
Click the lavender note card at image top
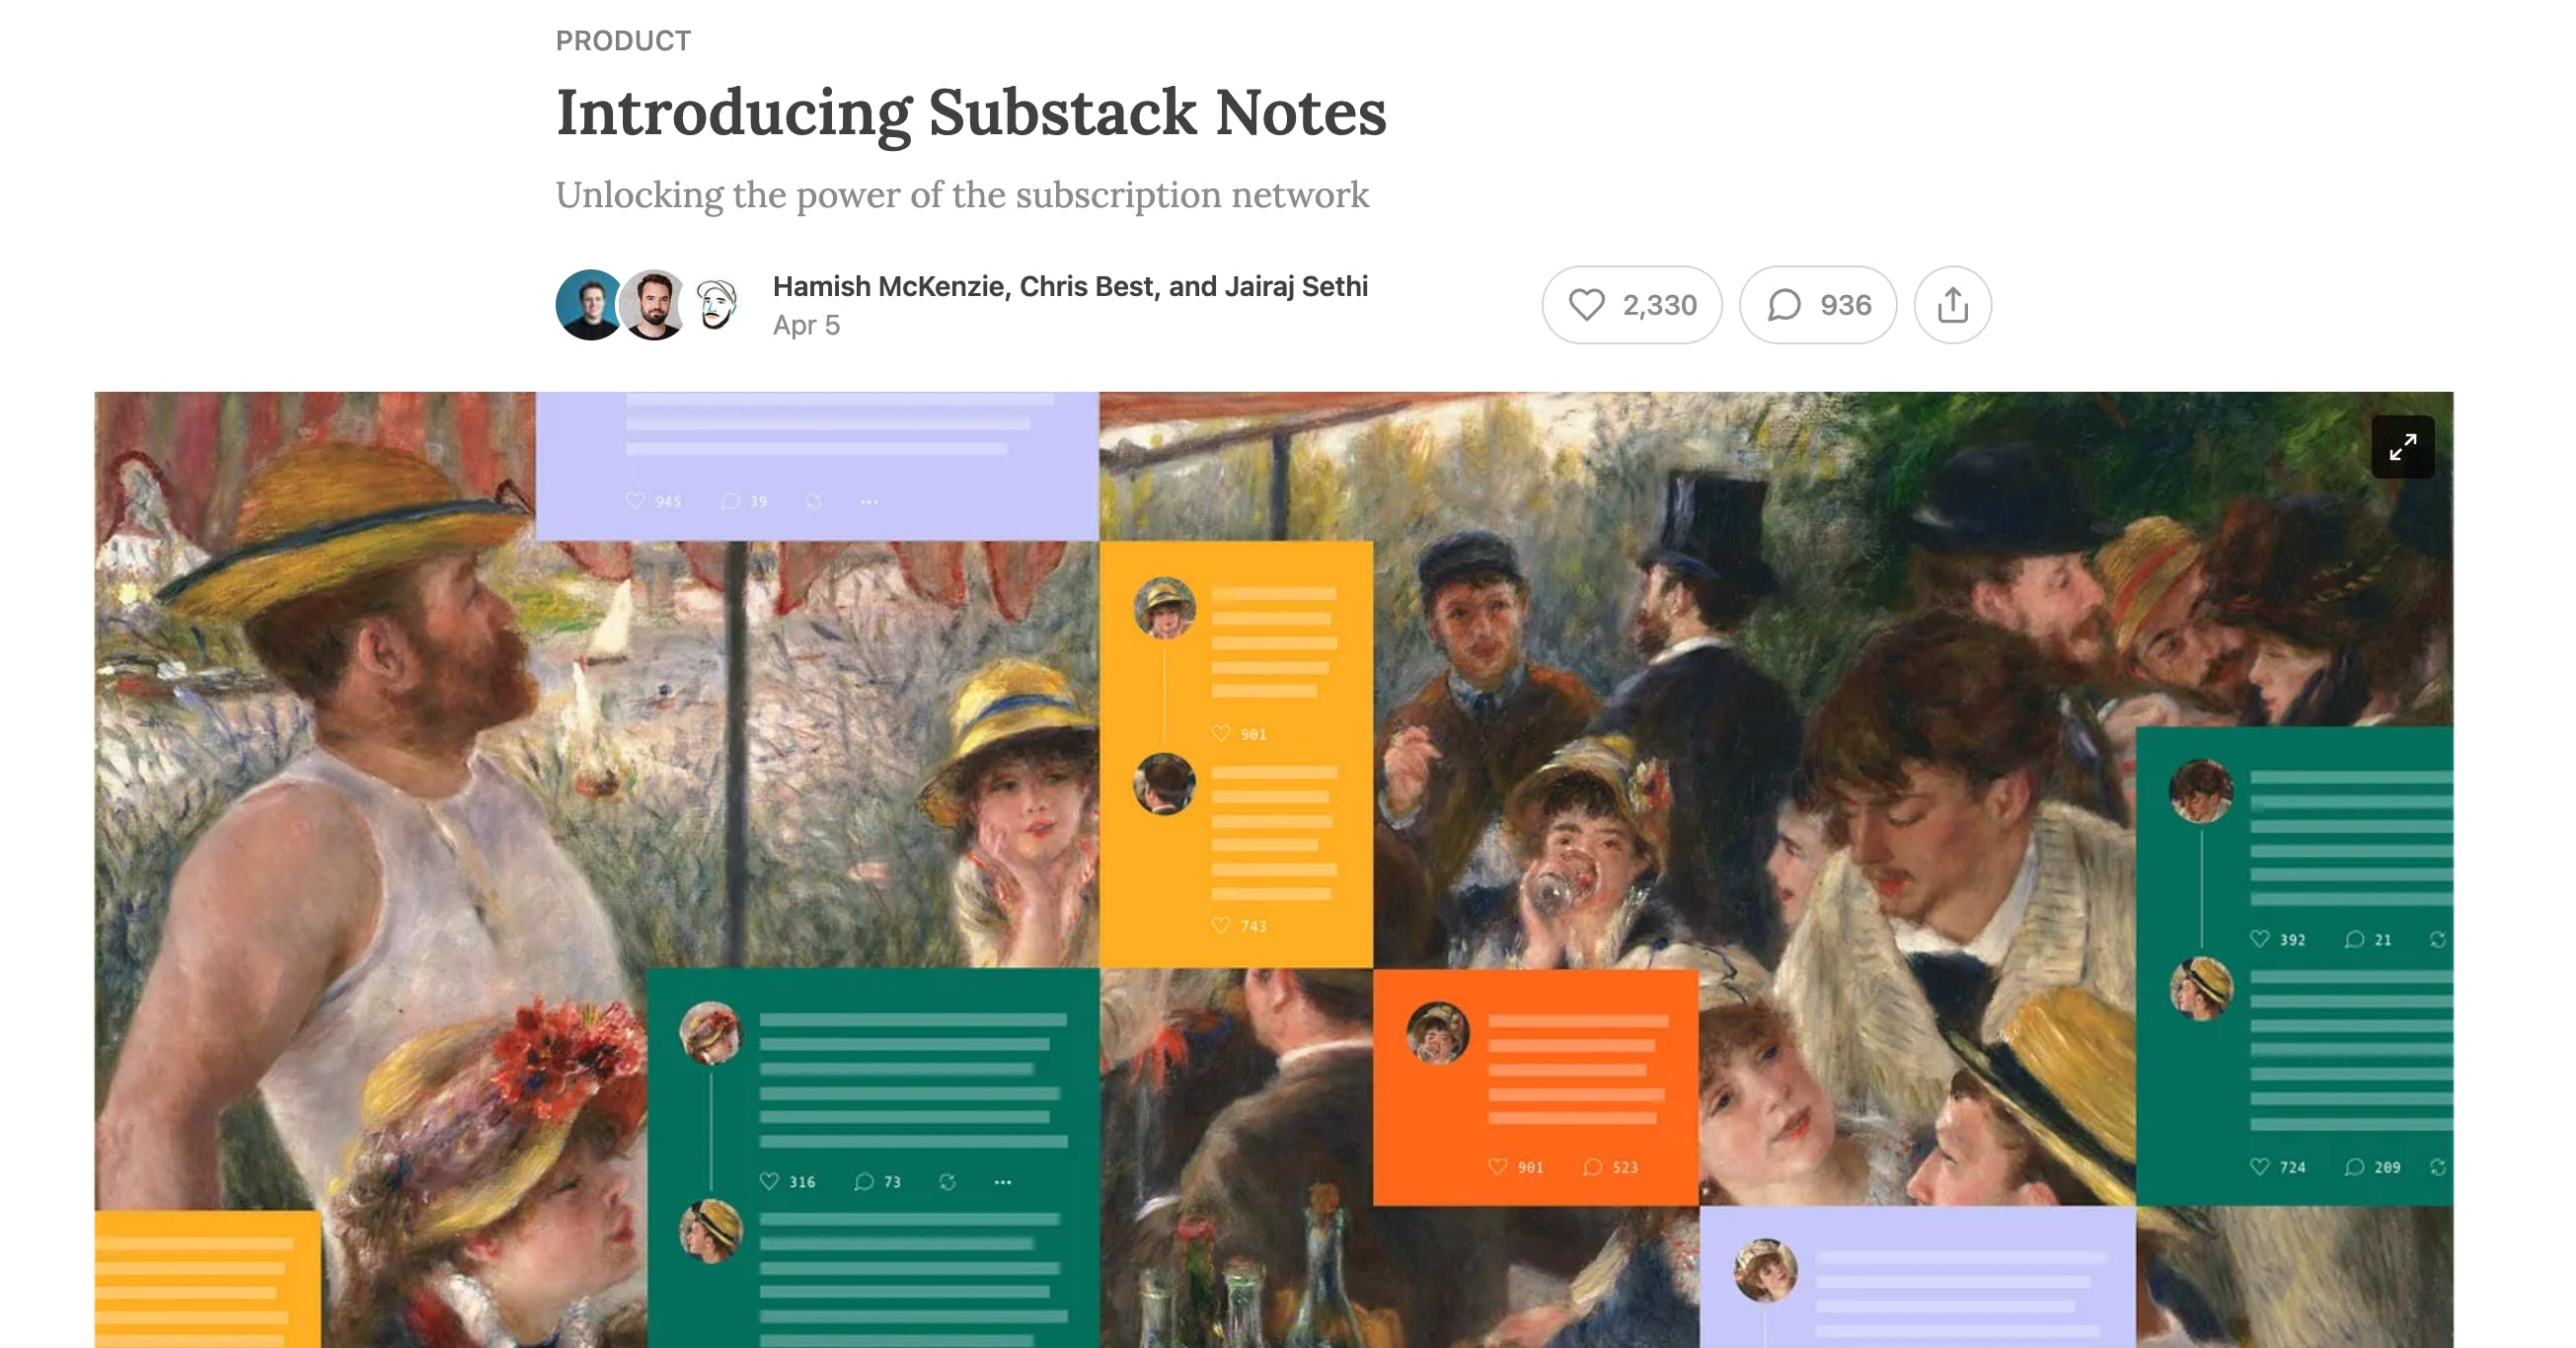(x=817, y=466)
